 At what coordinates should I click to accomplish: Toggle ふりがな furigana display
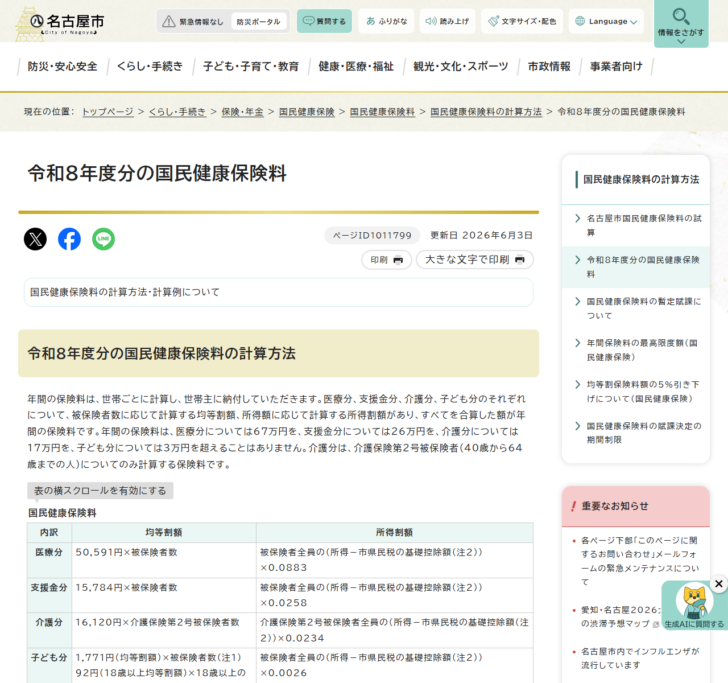pyautogui.click(x=386, y=21)
